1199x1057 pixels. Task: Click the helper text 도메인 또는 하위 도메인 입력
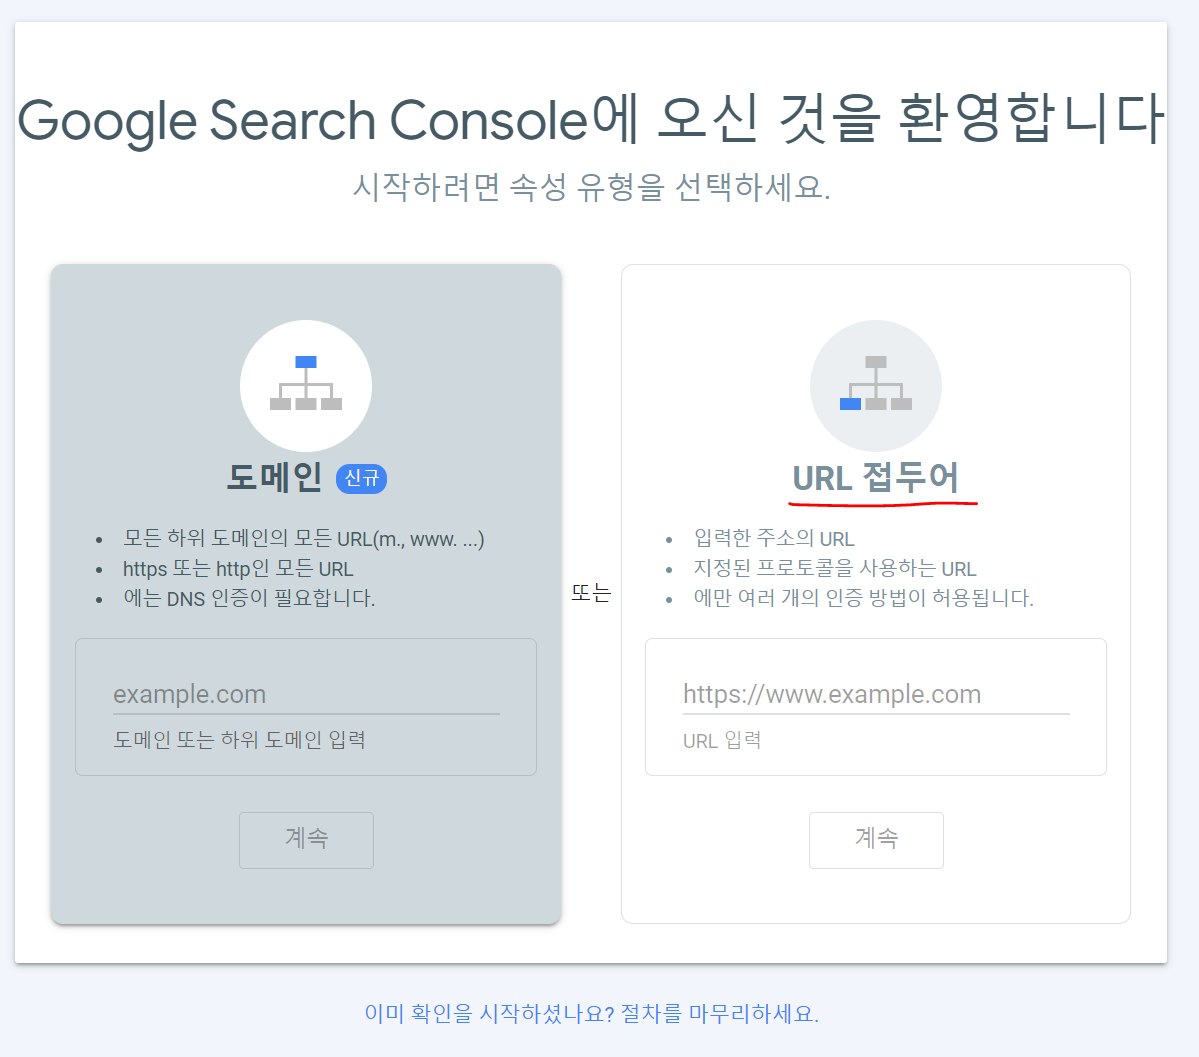[x=239, y=740]
